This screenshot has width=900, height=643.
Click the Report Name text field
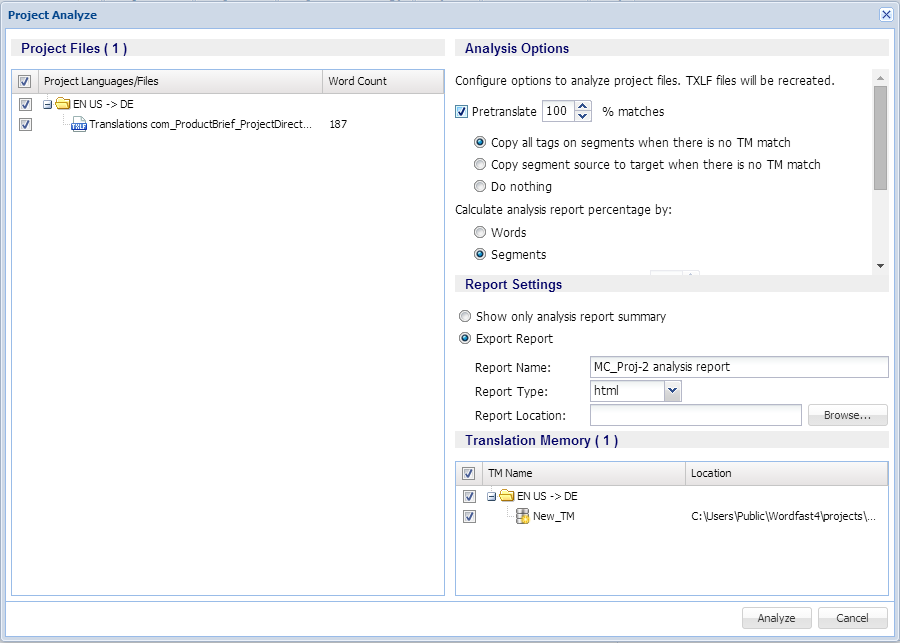[738, 367]
